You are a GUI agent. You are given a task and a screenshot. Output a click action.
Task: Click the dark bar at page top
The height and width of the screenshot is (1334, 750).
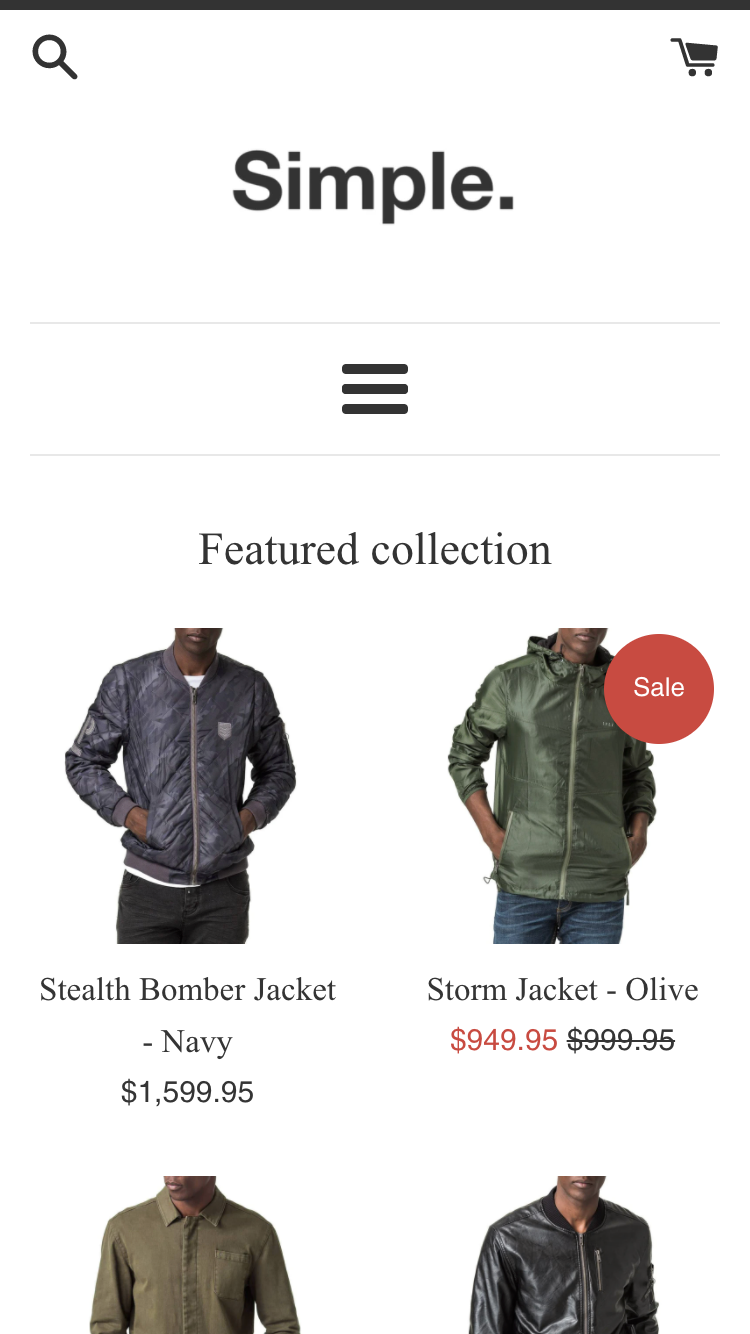pyautogui.click(x=375, y=5)
